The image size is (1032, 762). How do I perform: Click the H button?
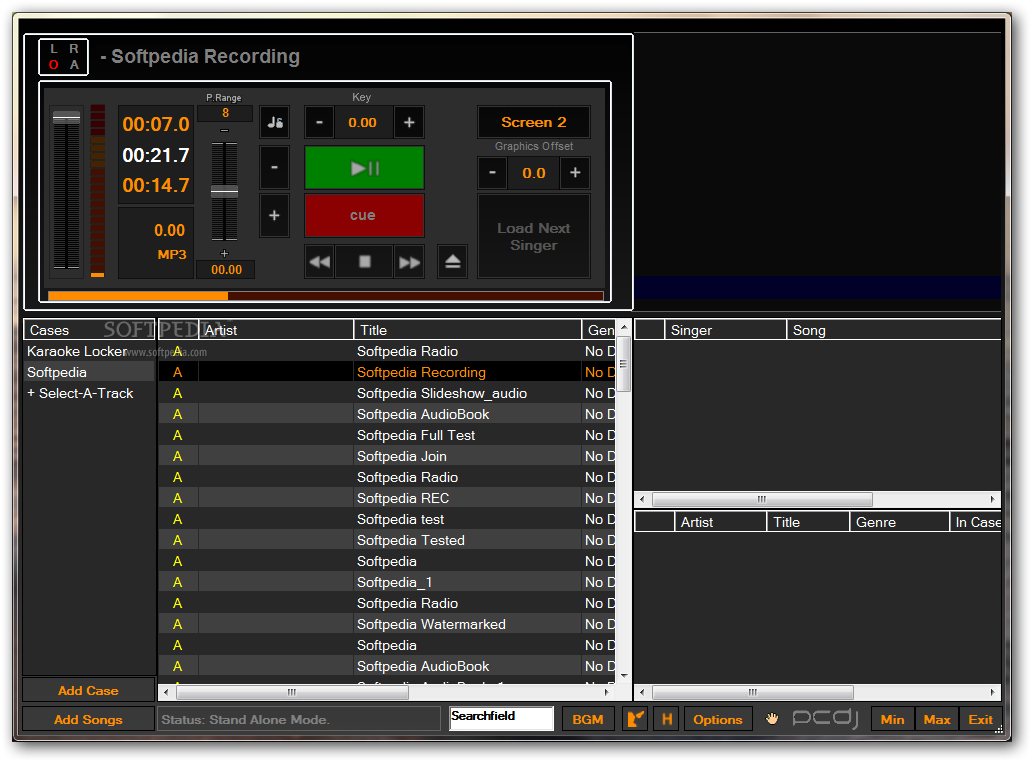[x=667, y=719]
